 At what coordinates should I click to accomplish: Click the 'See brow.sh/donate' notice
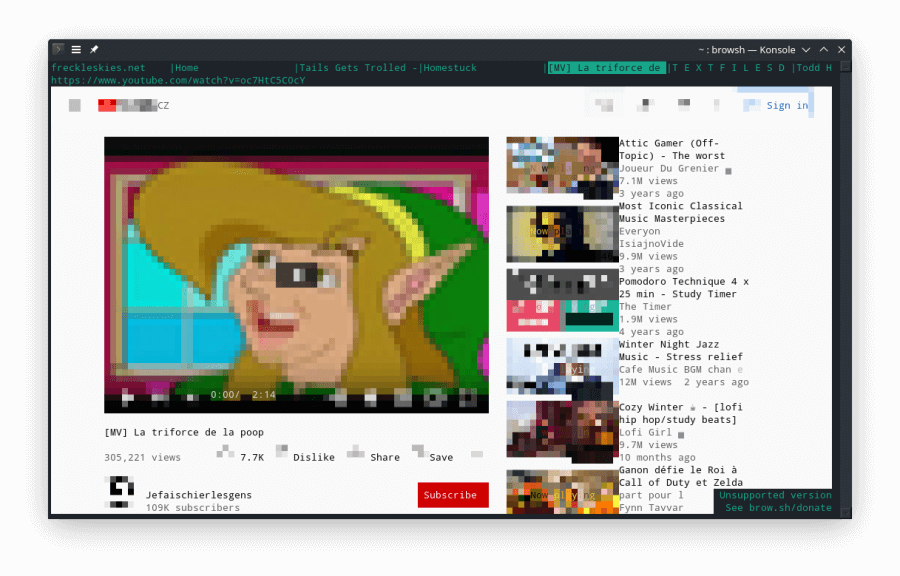[x=778, y=508]
